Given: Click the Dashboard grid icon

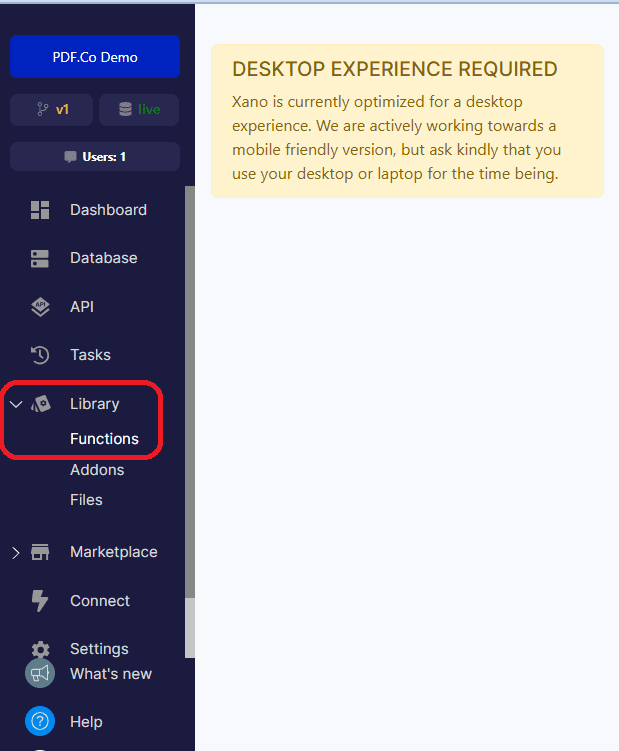Looking at the screenshot, I should click(40, 210).
